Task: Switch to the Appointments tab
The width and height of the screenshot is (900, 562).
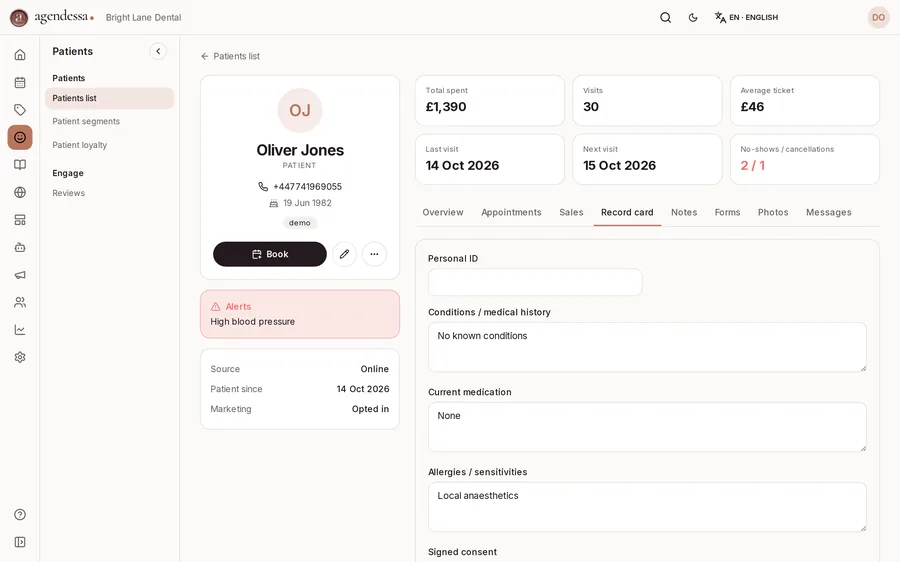Action: coord(511,212)
